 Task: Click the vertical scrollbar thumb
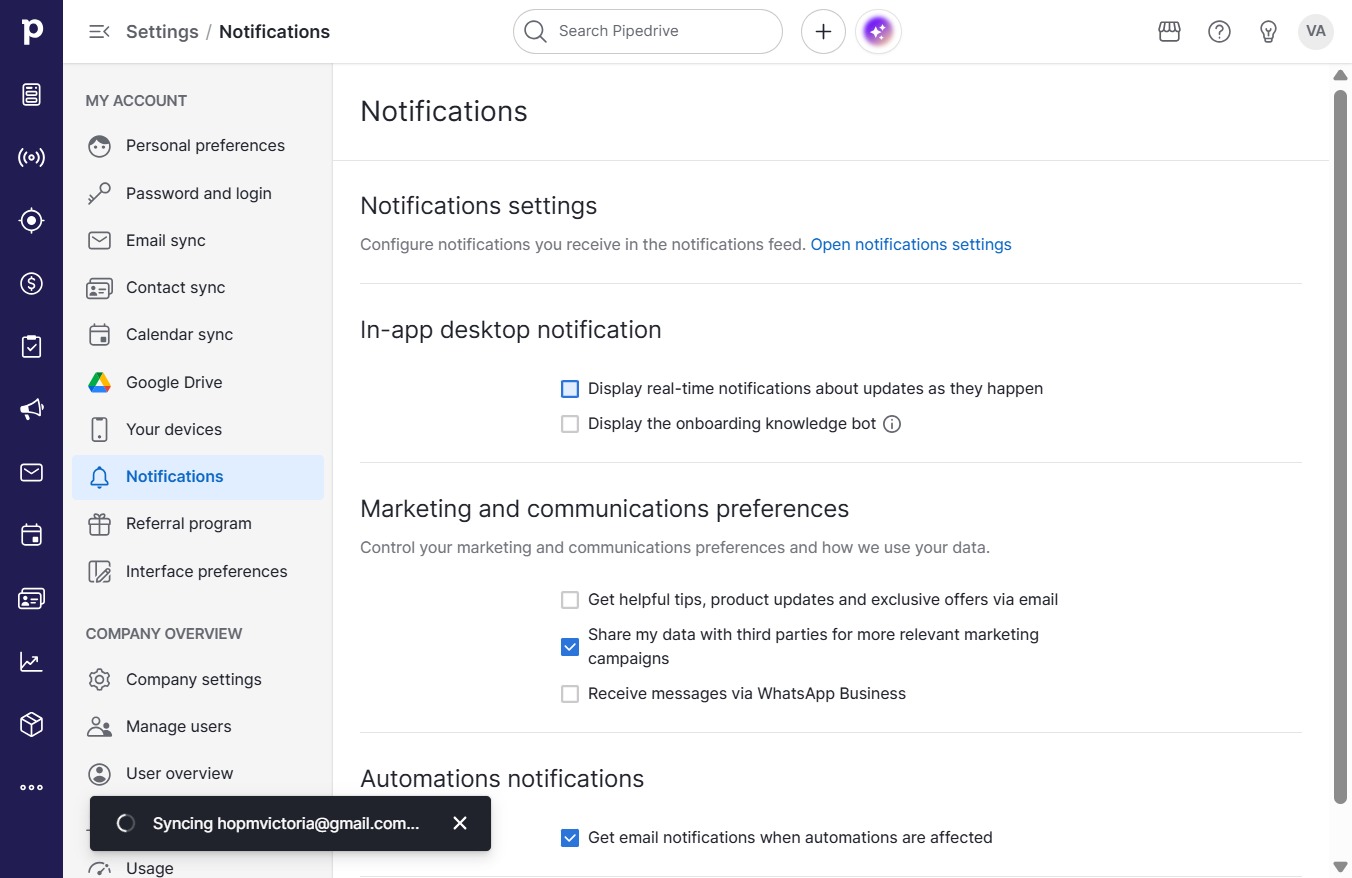coord(1341,446)
